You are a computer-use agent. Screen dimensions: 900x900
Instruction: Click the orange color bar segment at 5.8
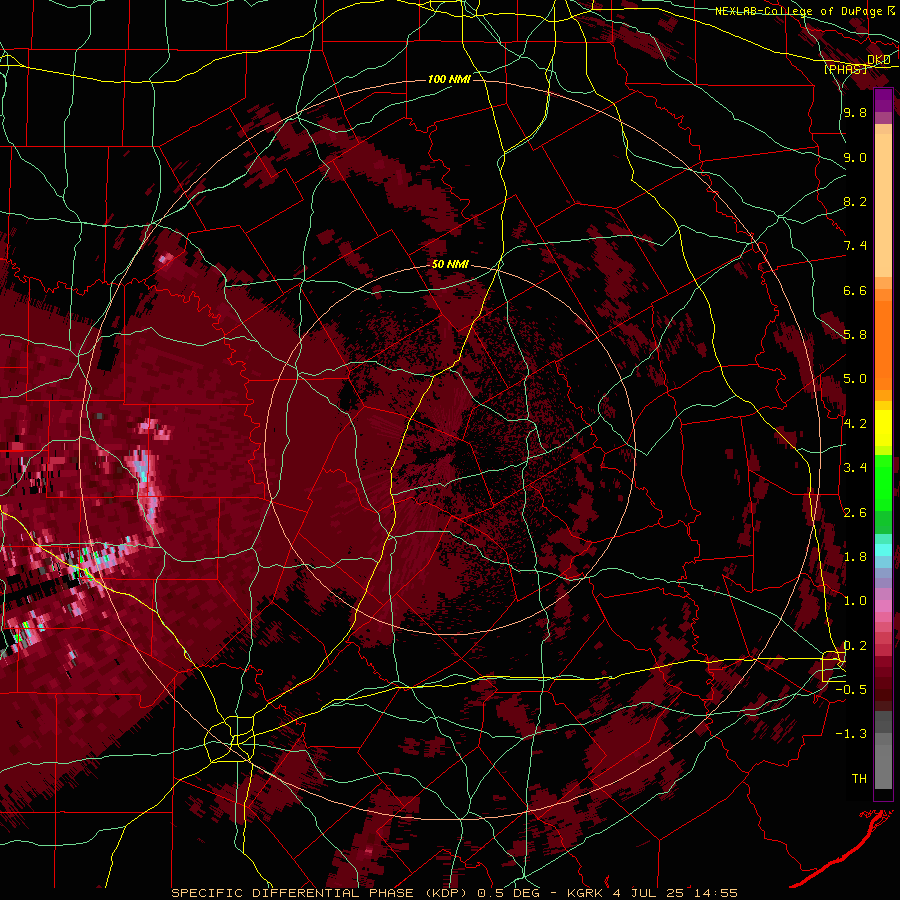(x=883, y=344)
